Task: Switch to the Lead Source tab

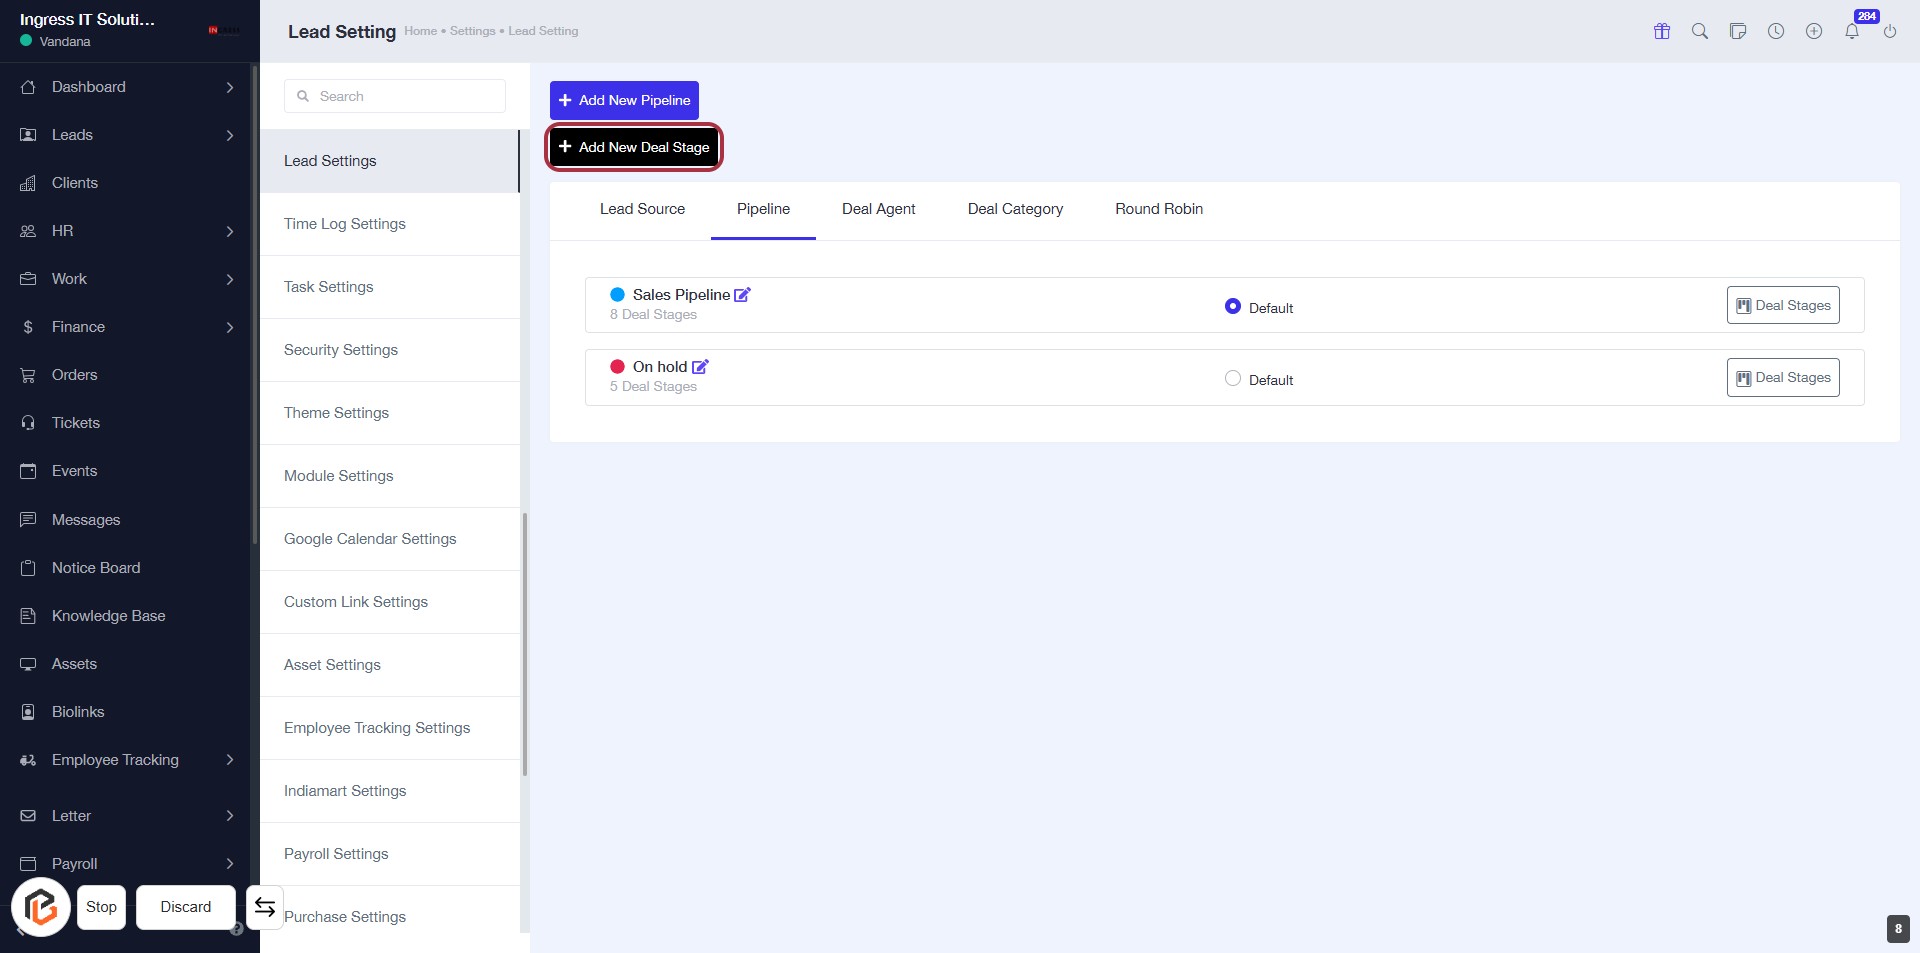Action: click(x=642, y=209)
